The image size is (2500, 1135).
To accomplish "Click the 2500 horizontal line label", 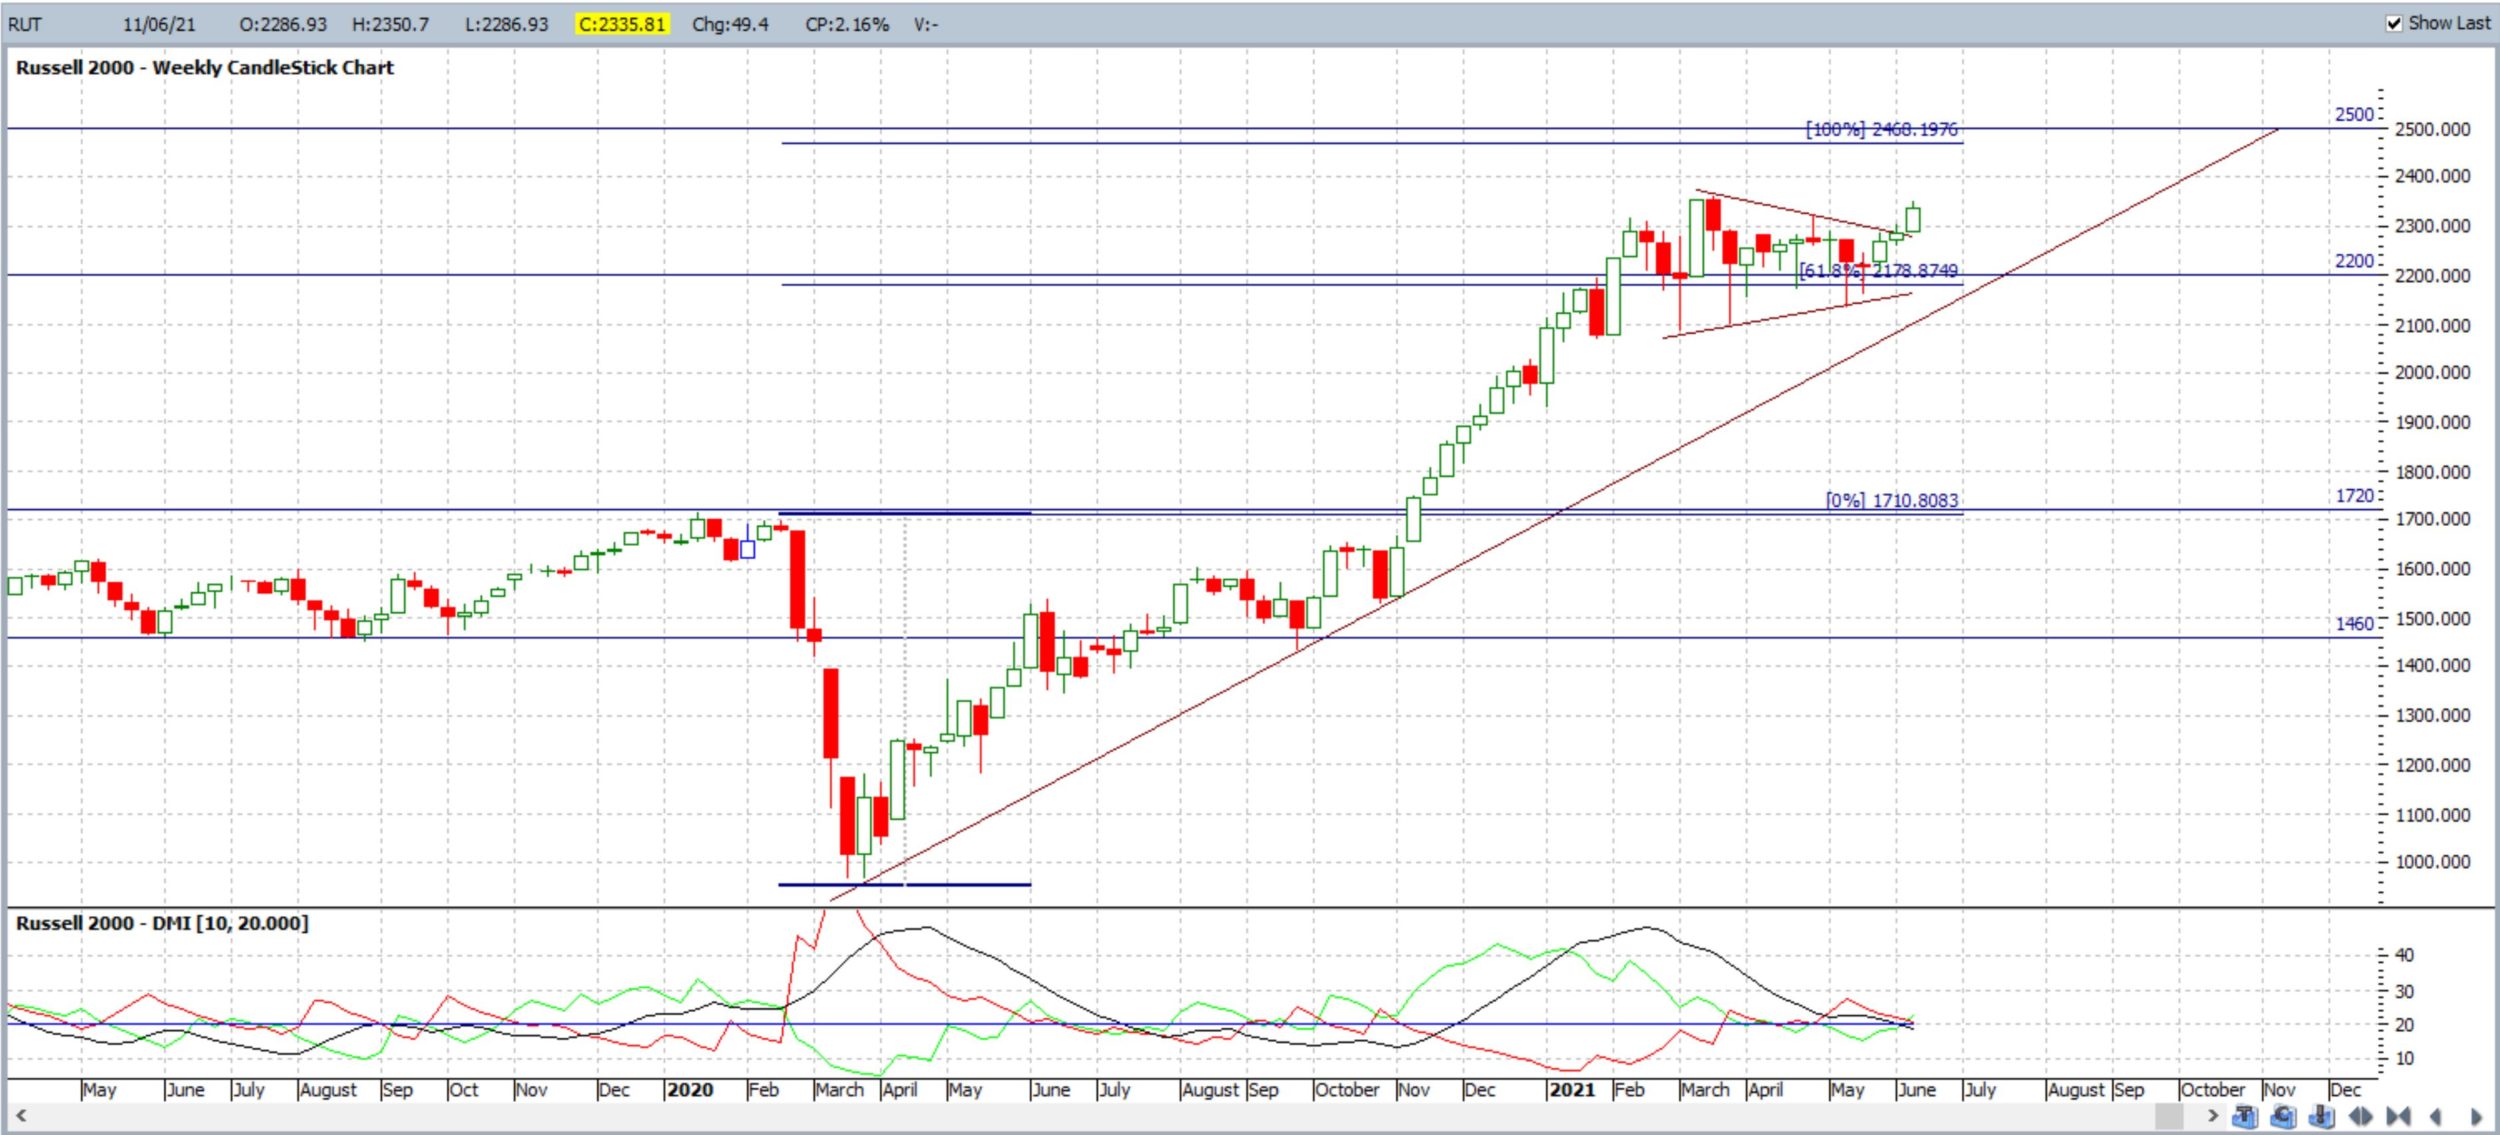I will tap(2353, 114).
